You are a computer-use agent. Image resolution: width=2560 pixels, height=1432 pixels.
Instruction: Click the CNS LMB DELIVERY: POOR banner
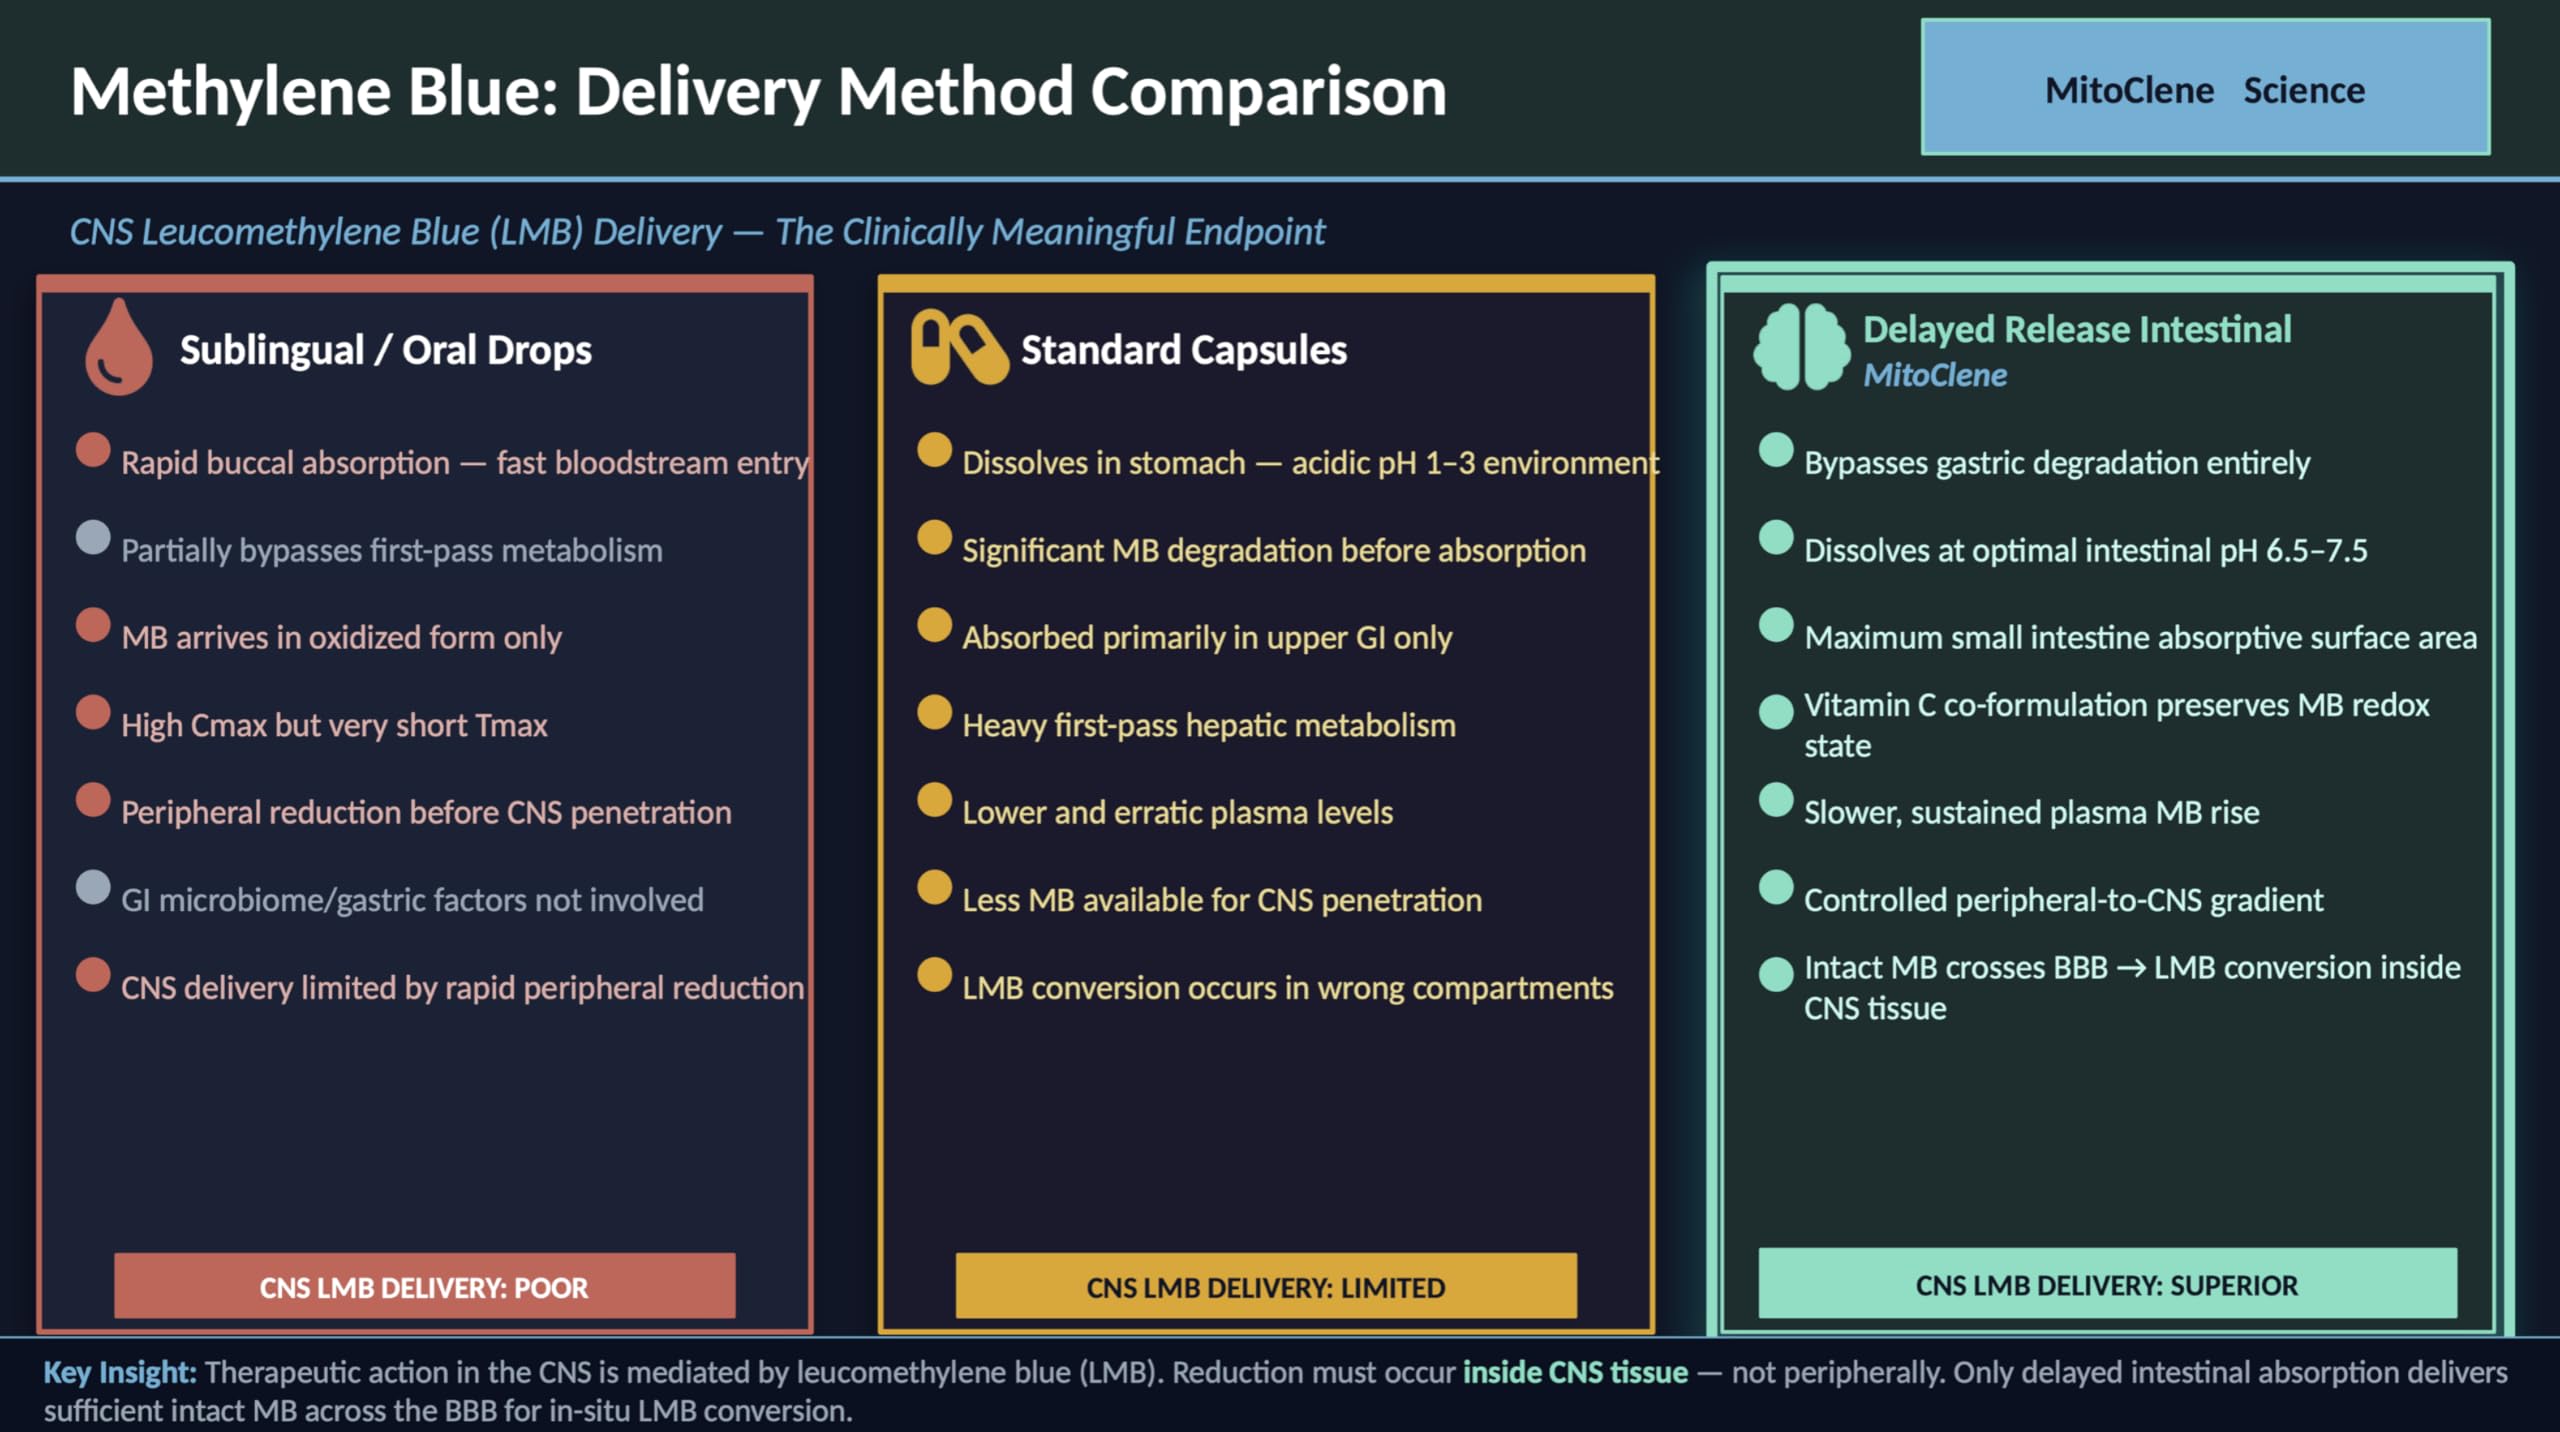(x=424, y=1286)
